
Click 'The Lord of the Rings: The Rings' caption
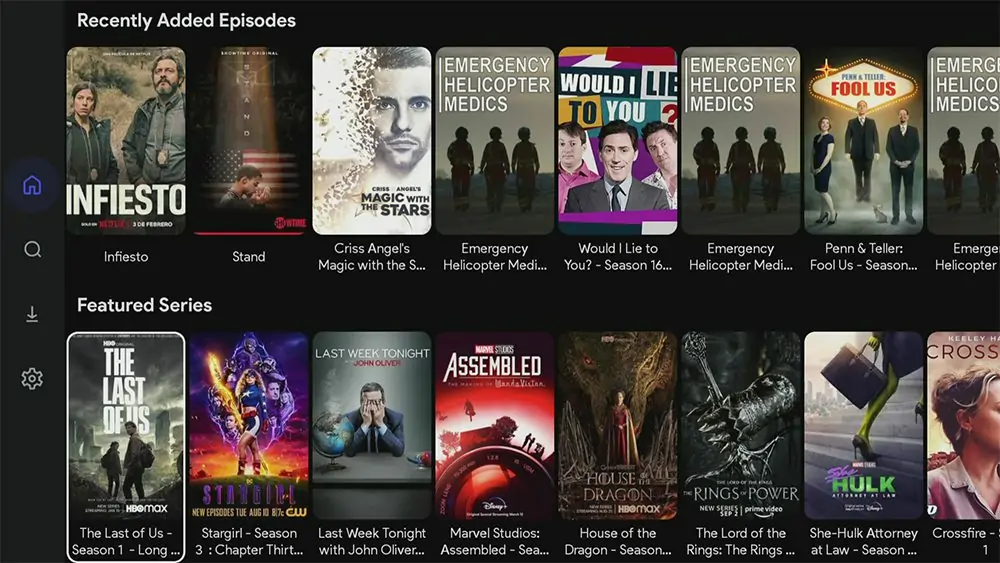coord(740,541)
